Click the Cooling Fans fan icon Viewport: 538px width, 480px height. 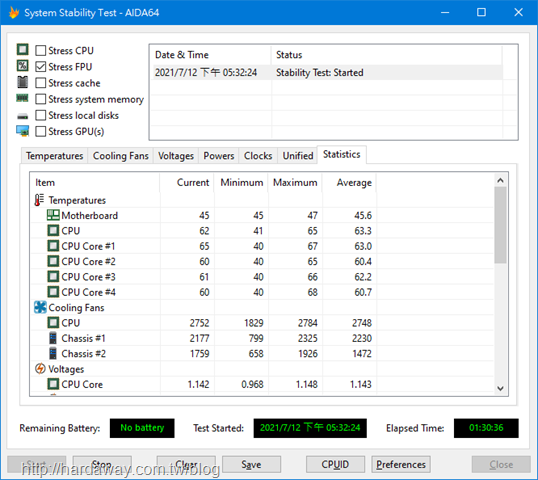click(x=40, y=307)
